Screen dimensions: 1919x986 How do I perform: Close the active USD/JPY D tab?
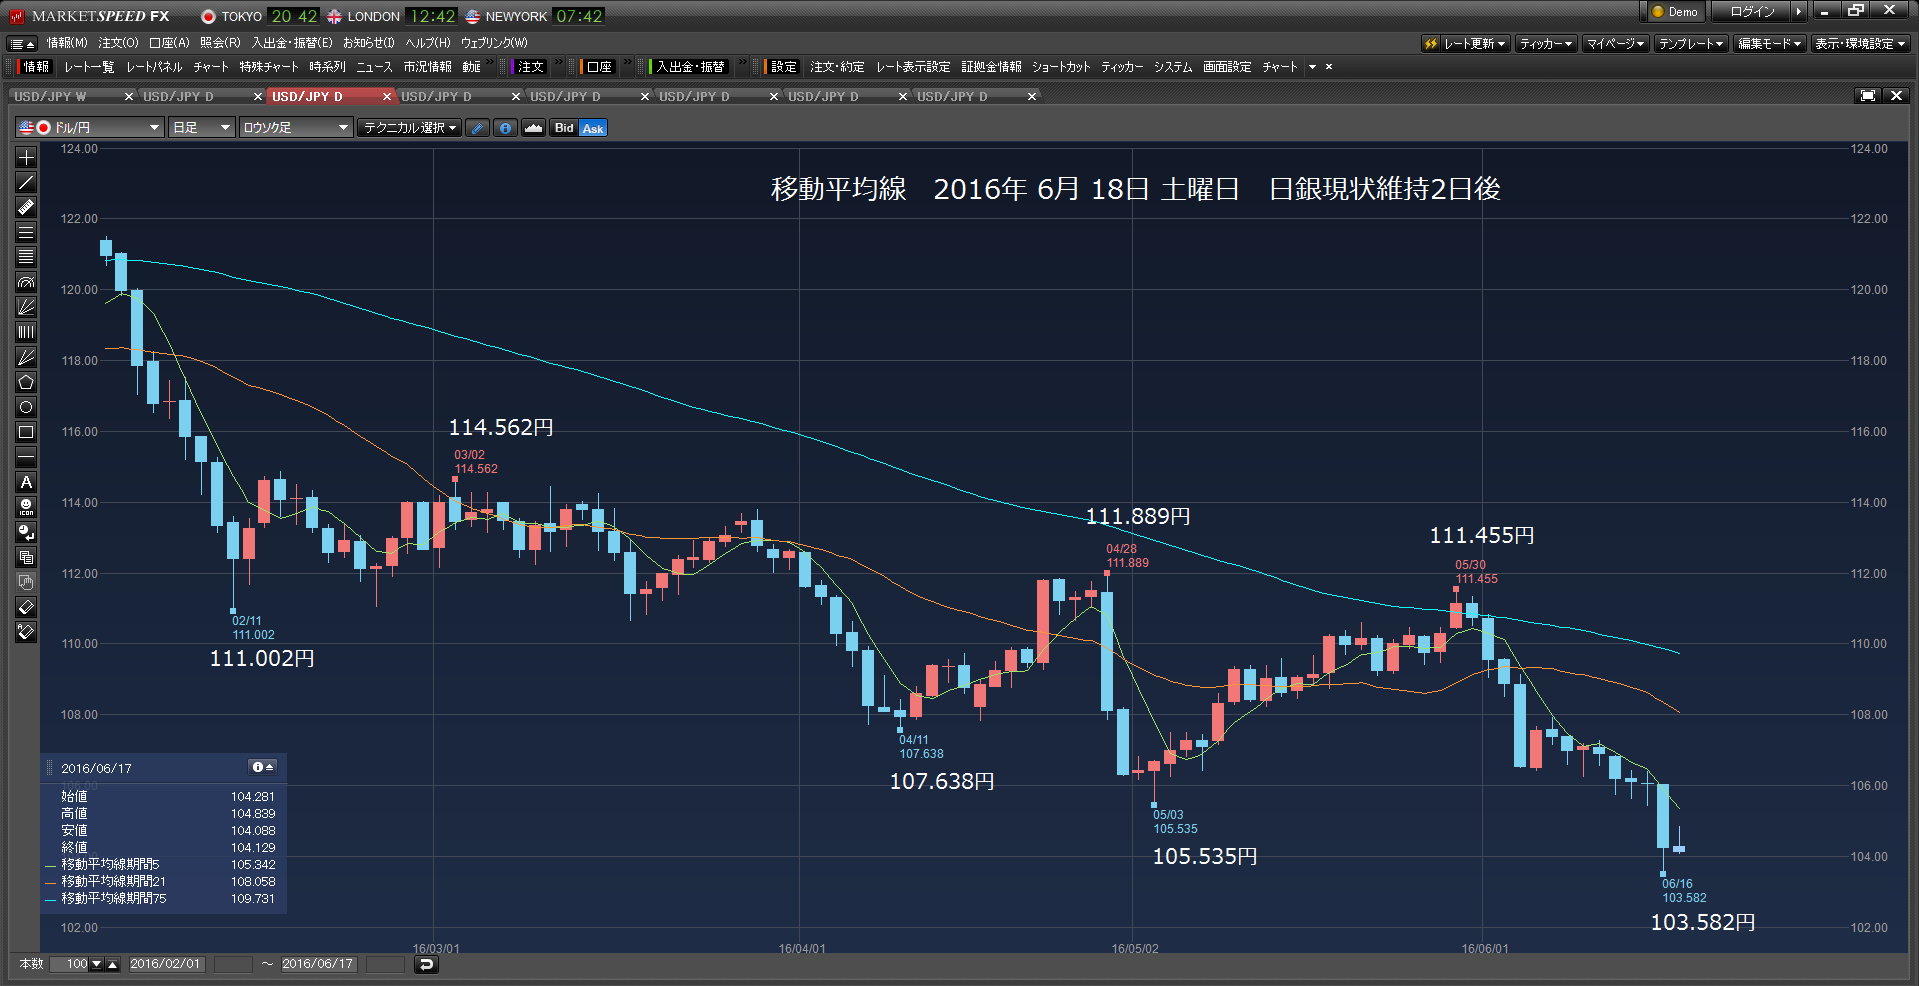(387, 97)
